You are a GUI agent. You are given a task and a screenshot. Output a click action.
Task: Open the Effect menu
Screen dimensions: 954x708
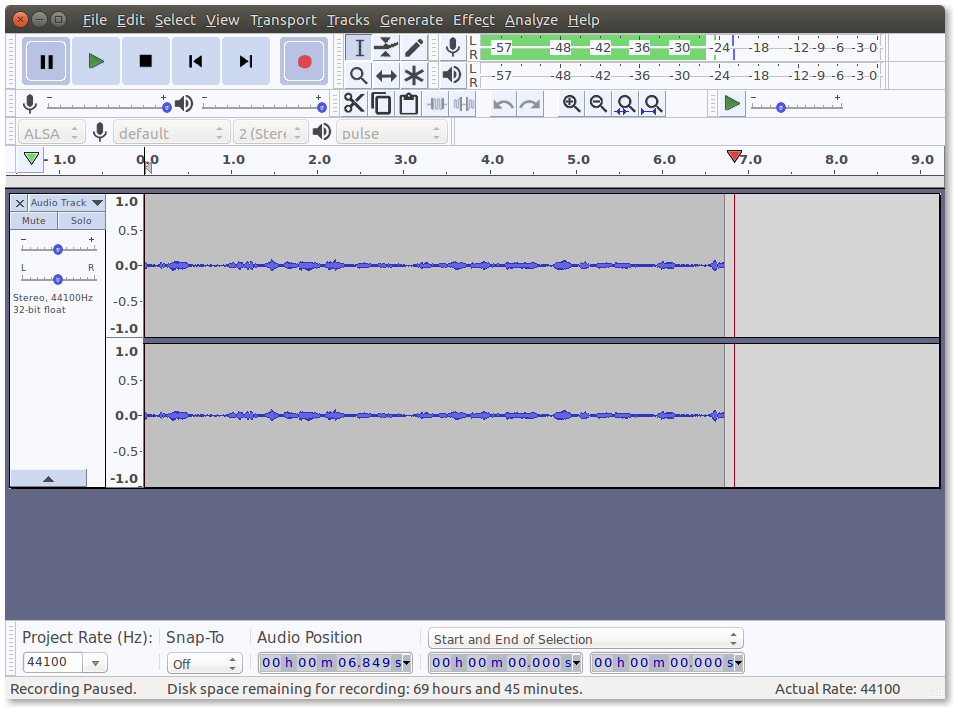[473, 20]
